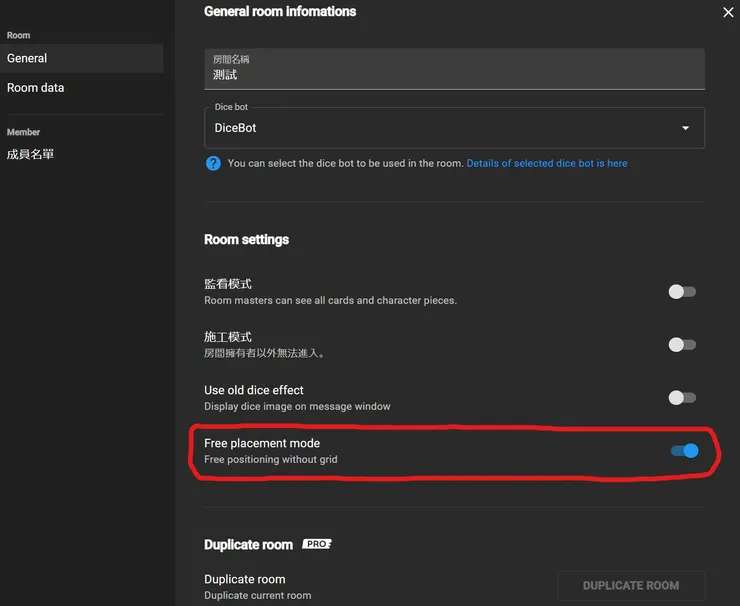This screenshot has height=606, width=740.
Task: Disable Free placement mode switch
Action: (684, 451)
